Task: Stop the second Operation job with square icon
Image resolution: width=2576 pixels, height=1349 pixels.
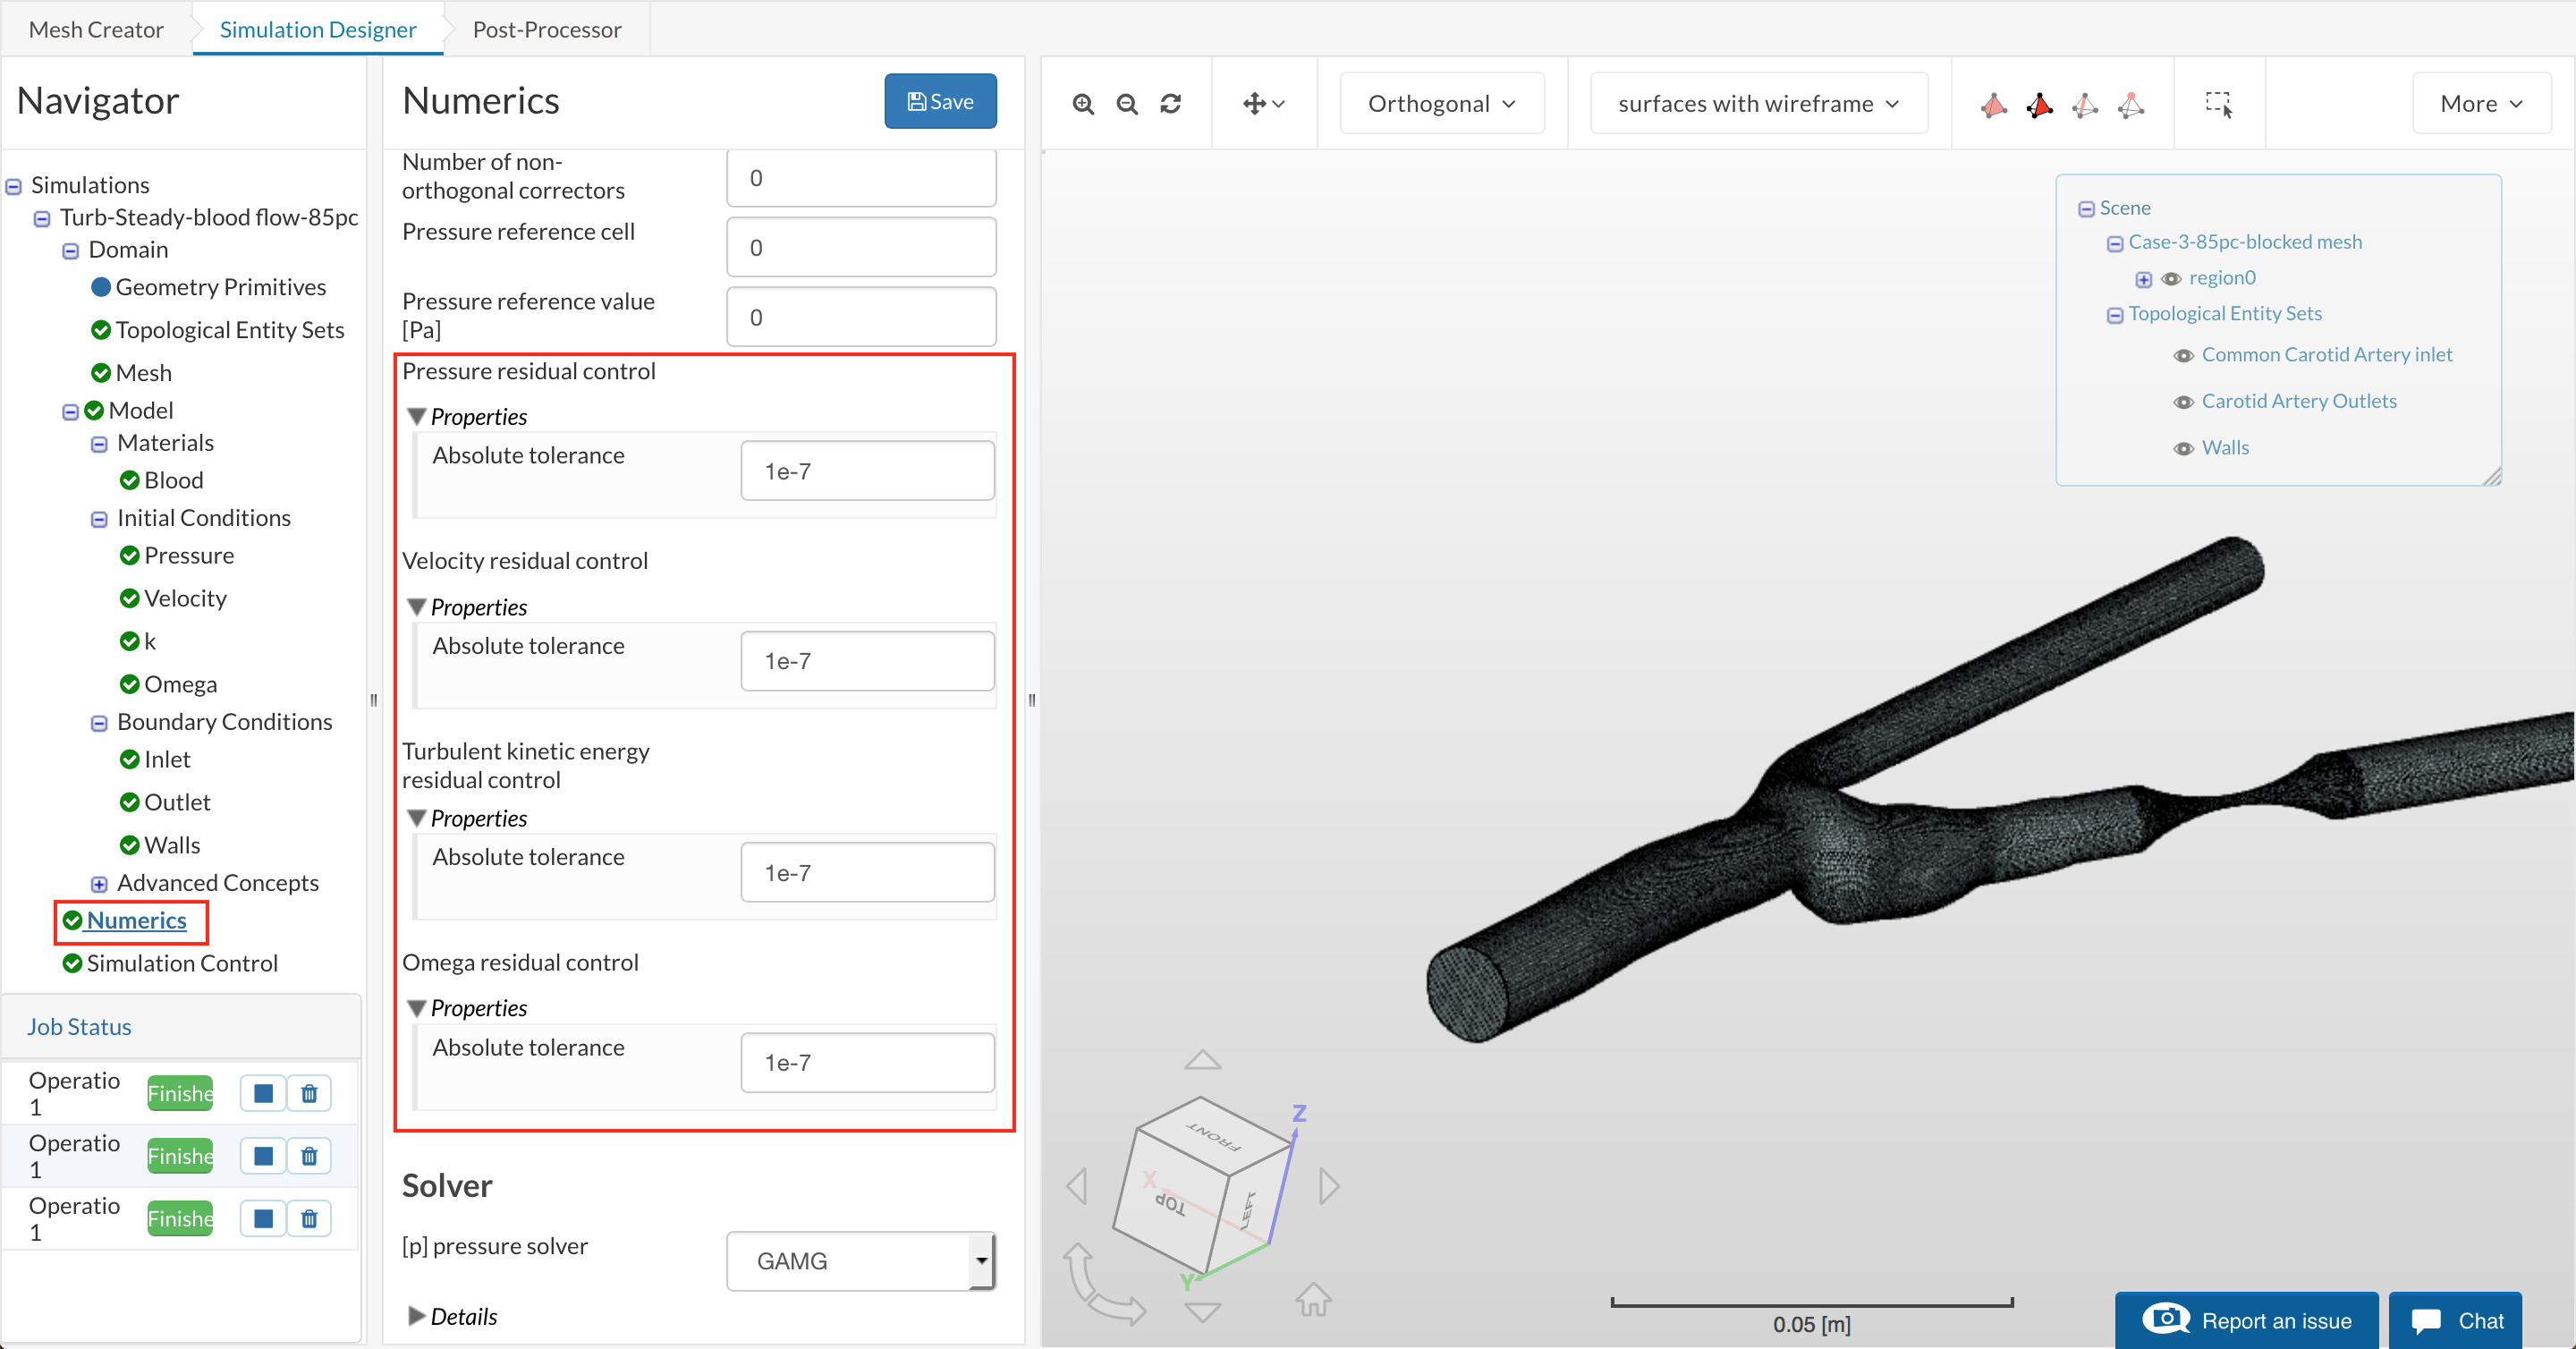Action: pyautogui.click(x=263, y=1156)
